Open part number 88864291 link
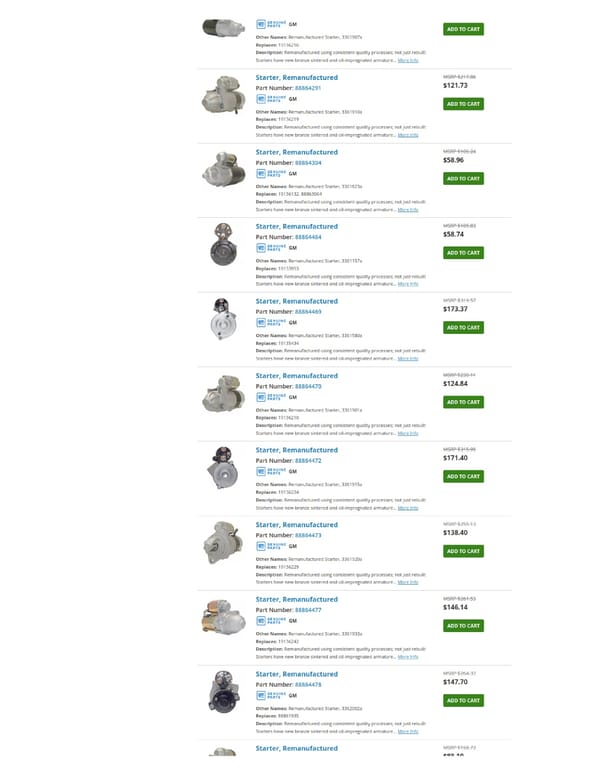Viewport: 600px width, 776px height. 308,88
